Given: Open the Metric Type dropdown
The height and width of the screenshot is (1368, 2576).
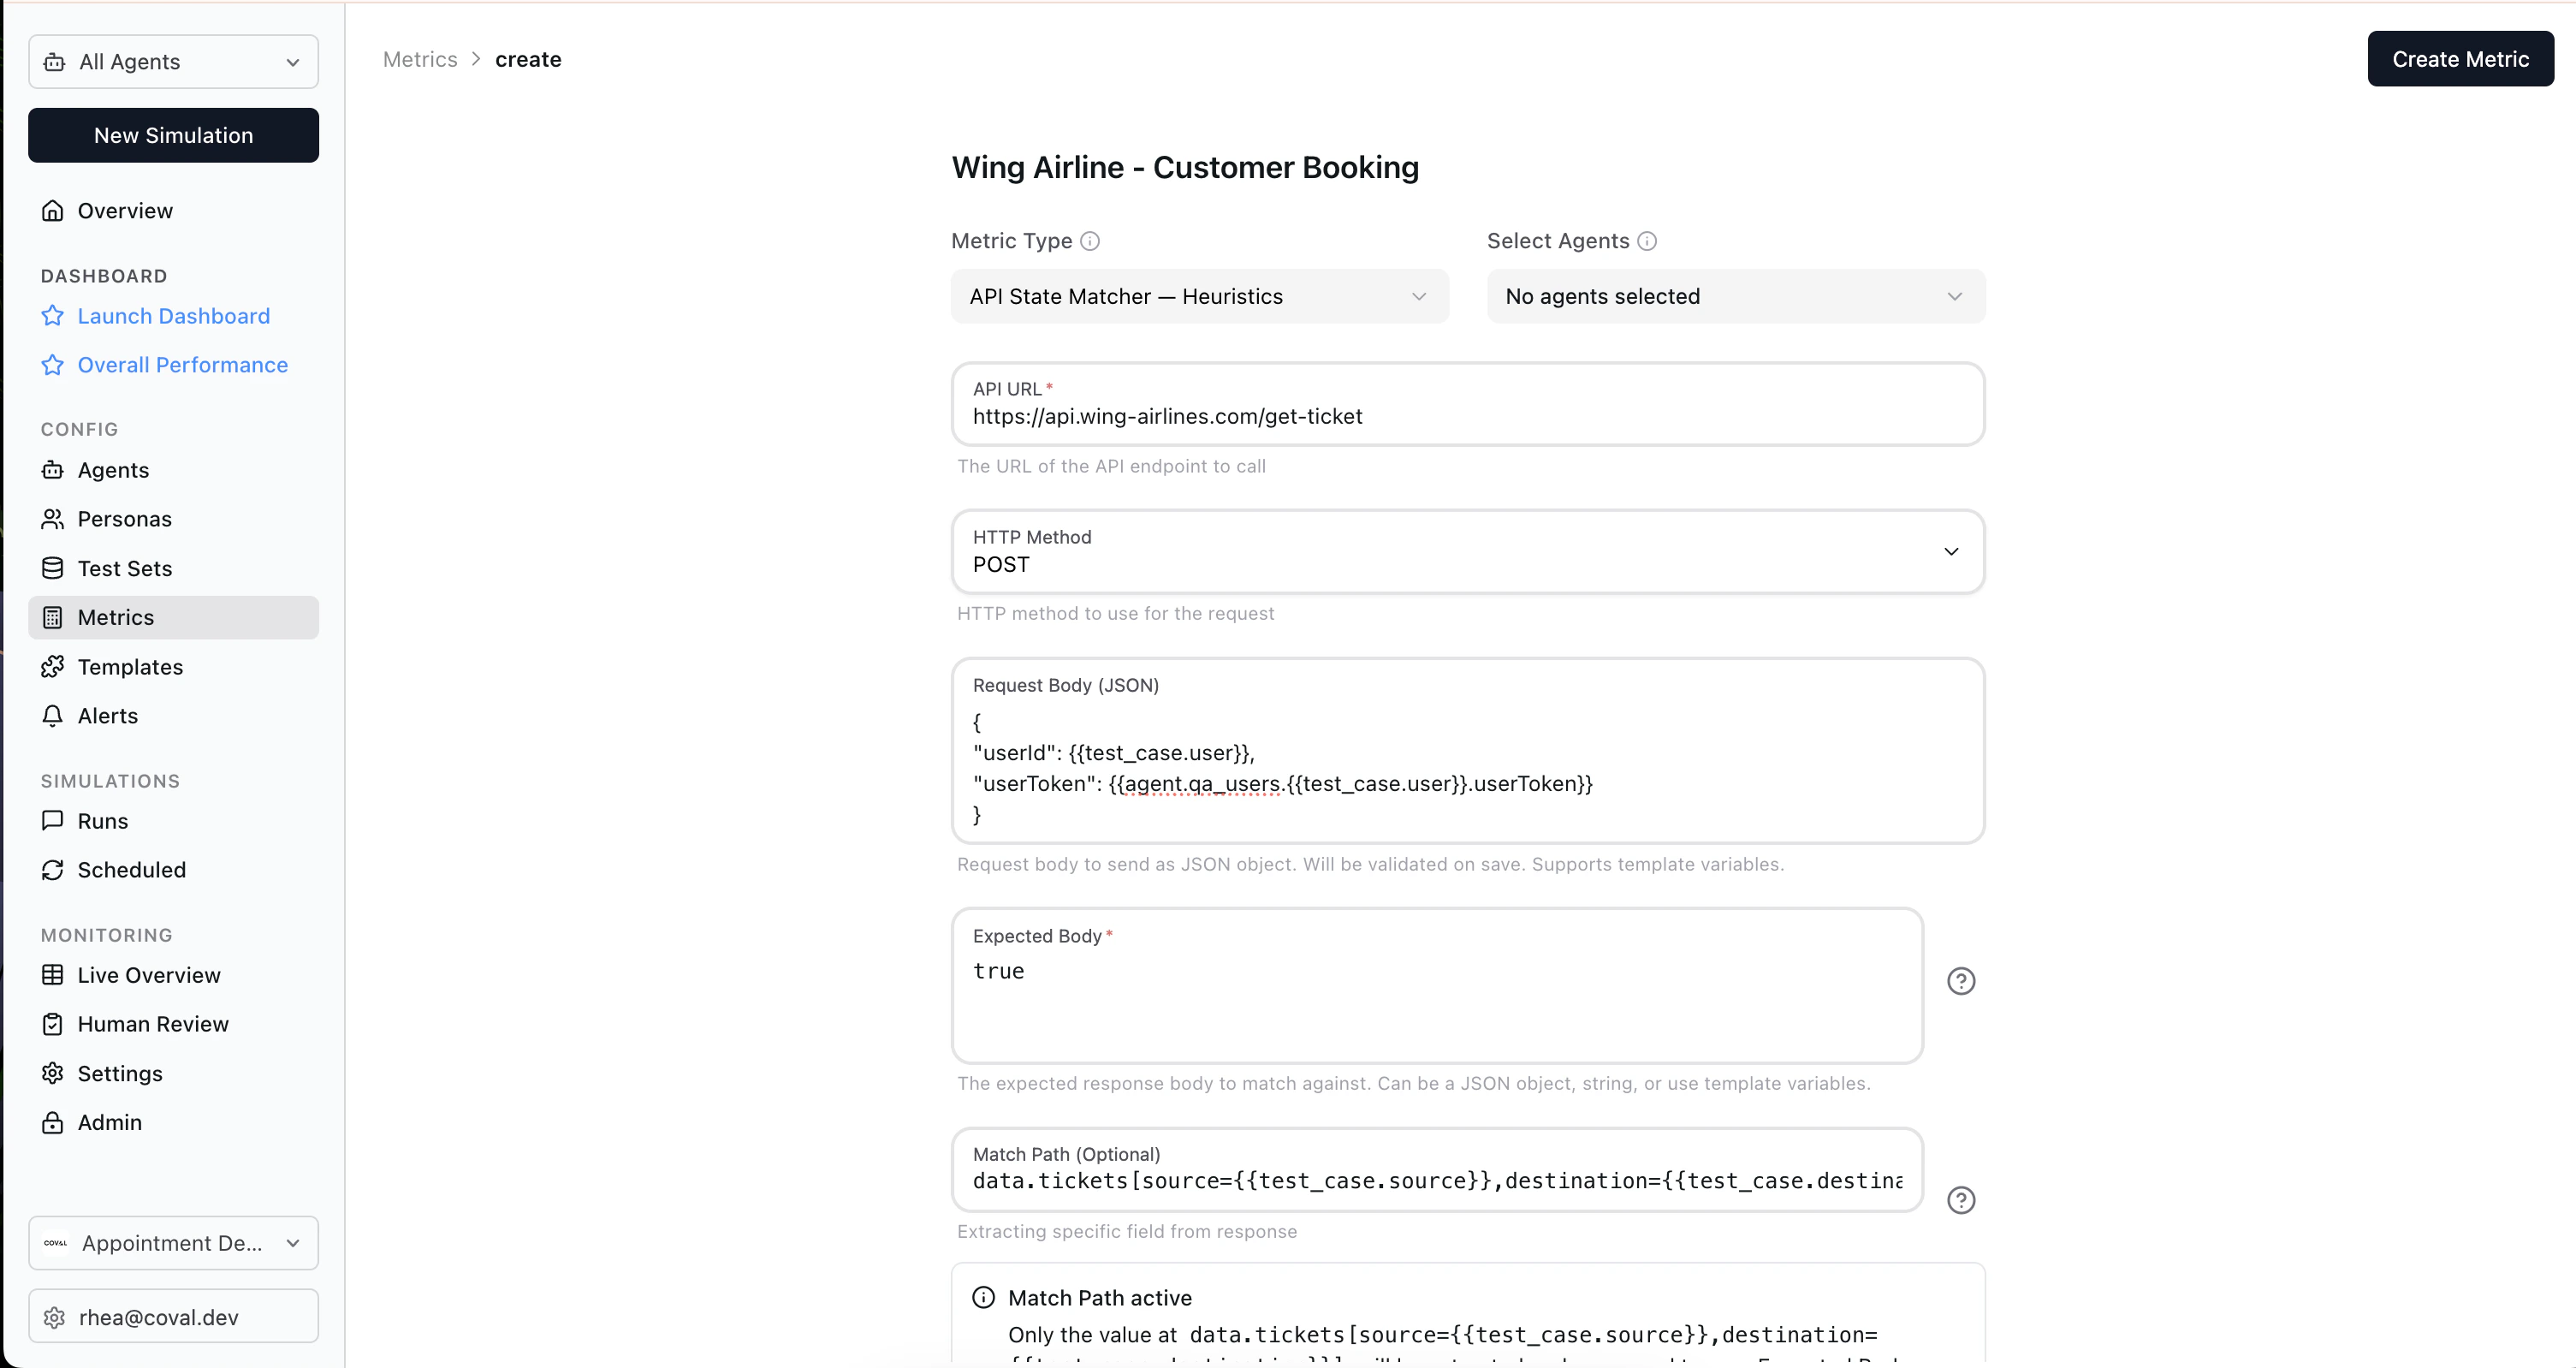Looking at the screenshot, I should (1199, 296).
